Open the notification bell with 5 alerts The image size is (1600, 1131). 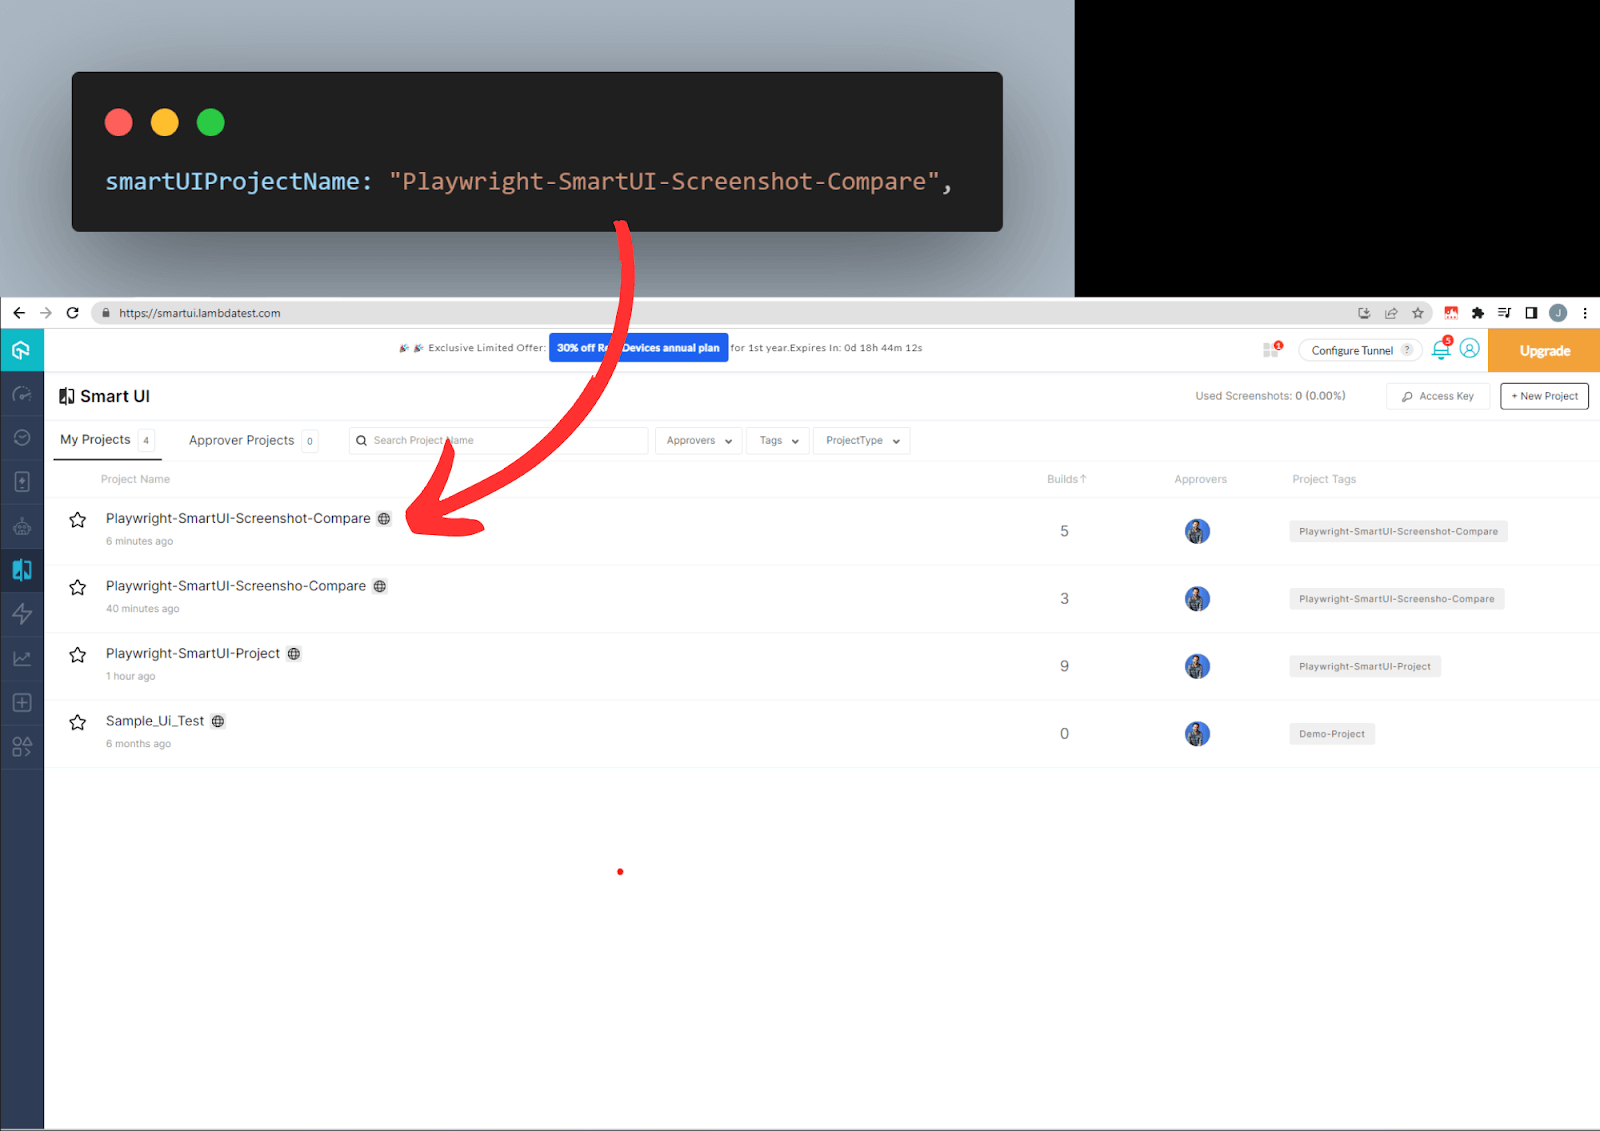1440,350
